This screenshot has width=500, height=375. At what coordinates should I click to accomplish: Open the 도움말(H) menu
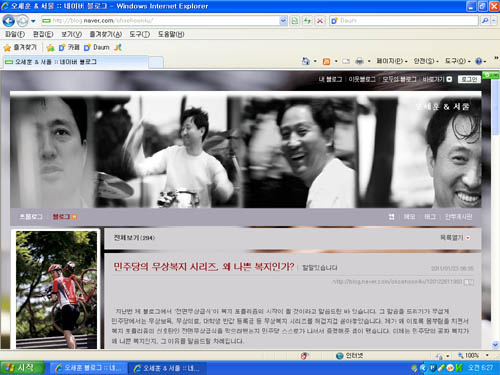[171, 34]
